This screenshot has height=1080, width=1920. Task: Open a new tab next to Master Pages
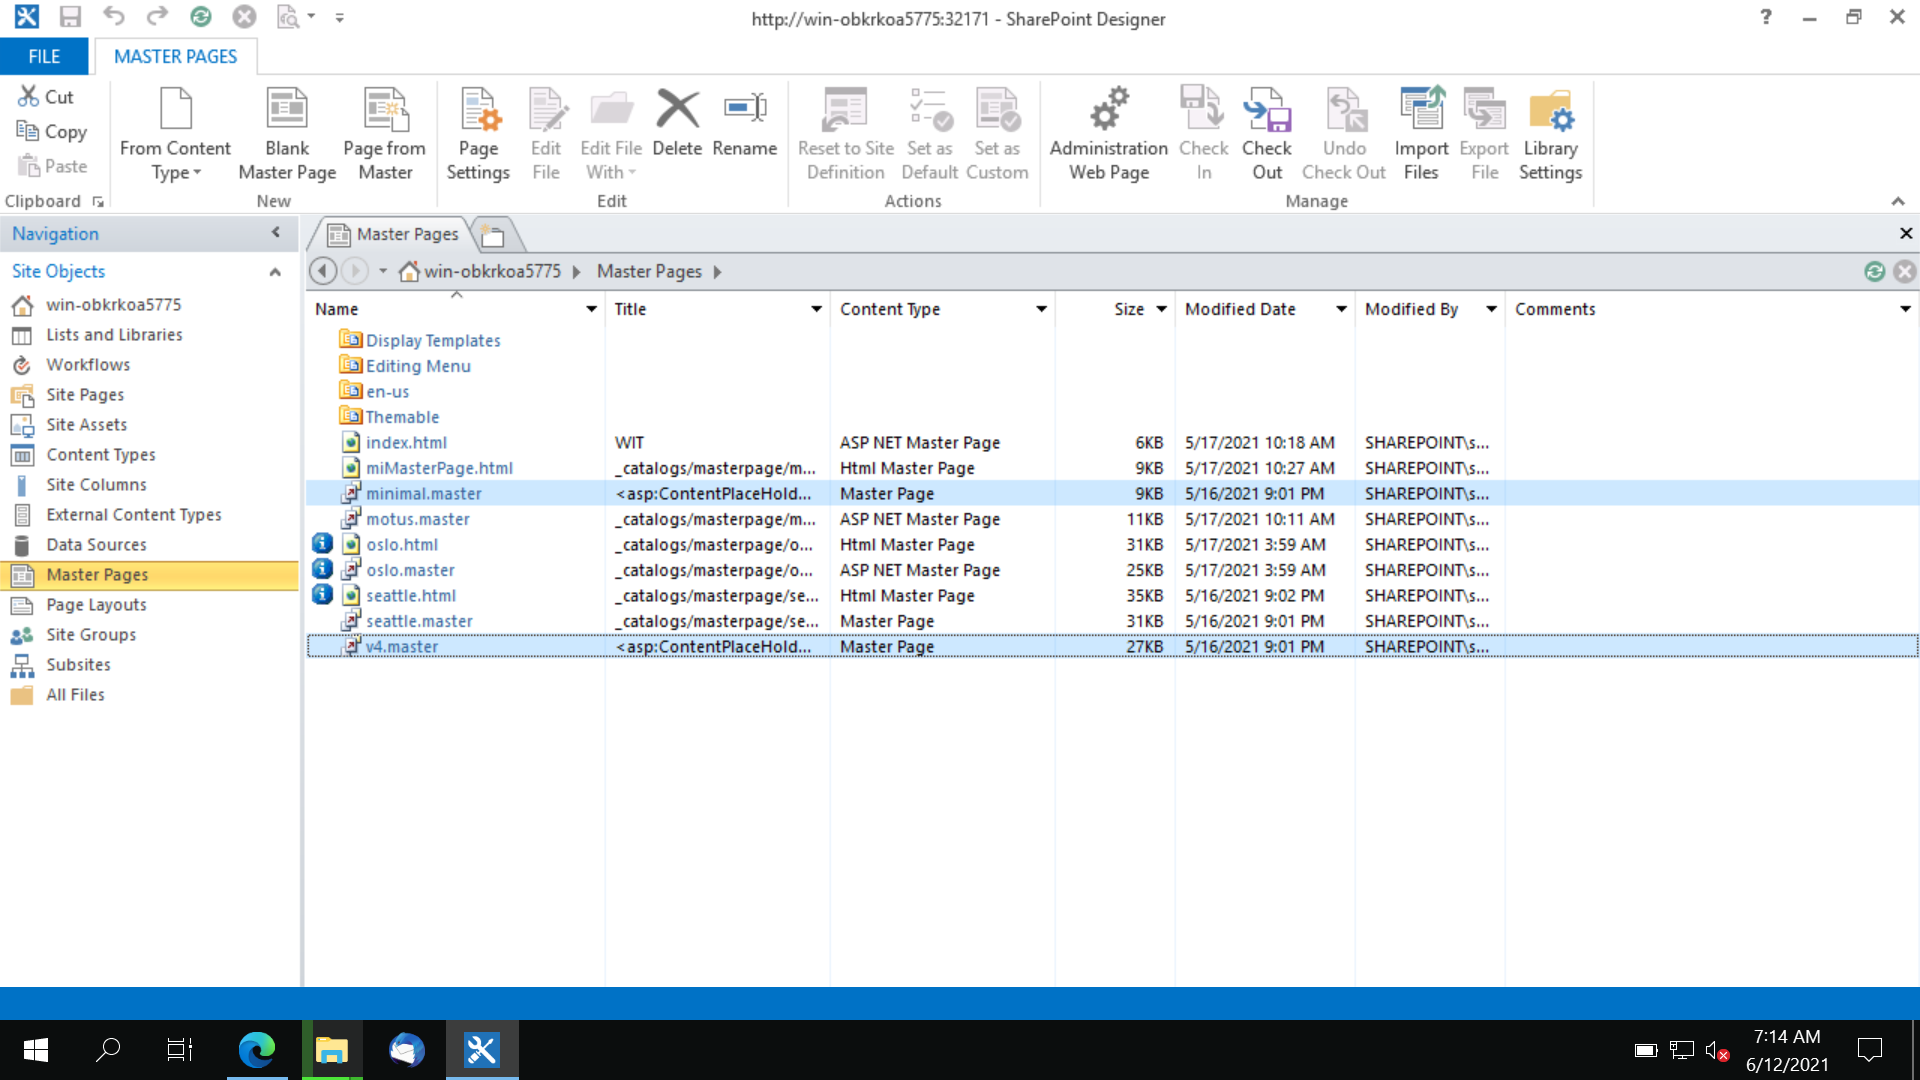click(x=492, y=235)
